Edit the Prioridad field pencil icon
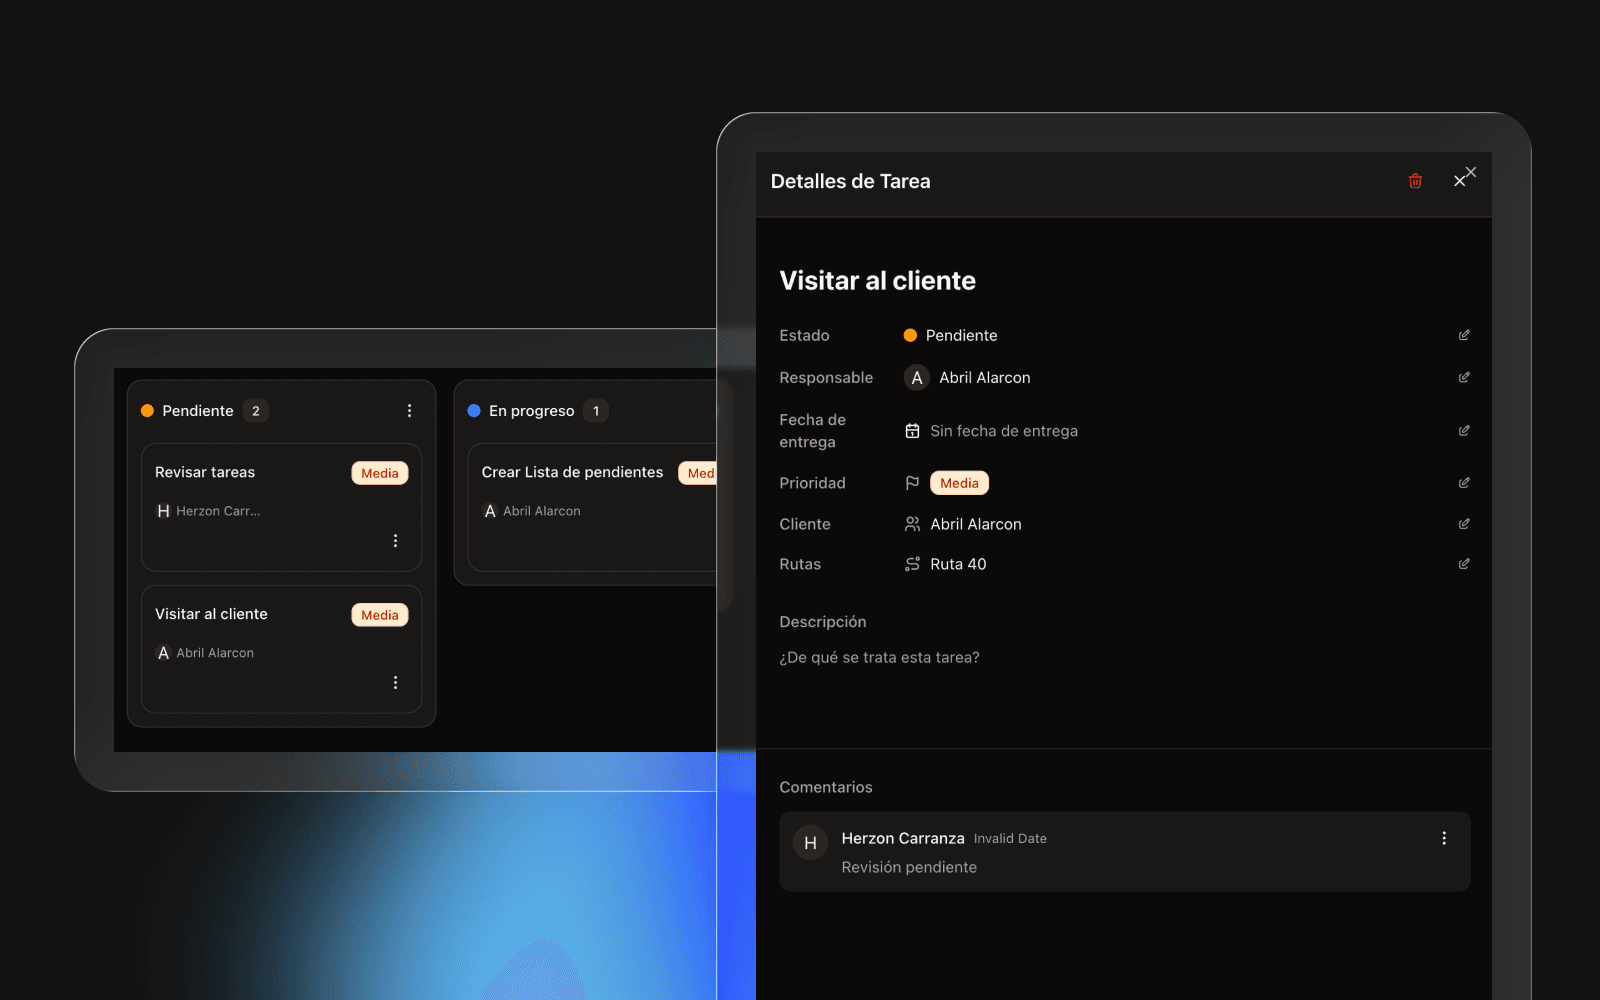Viewport: 1600px width, 1000px height. click(x=1464, y=483)
